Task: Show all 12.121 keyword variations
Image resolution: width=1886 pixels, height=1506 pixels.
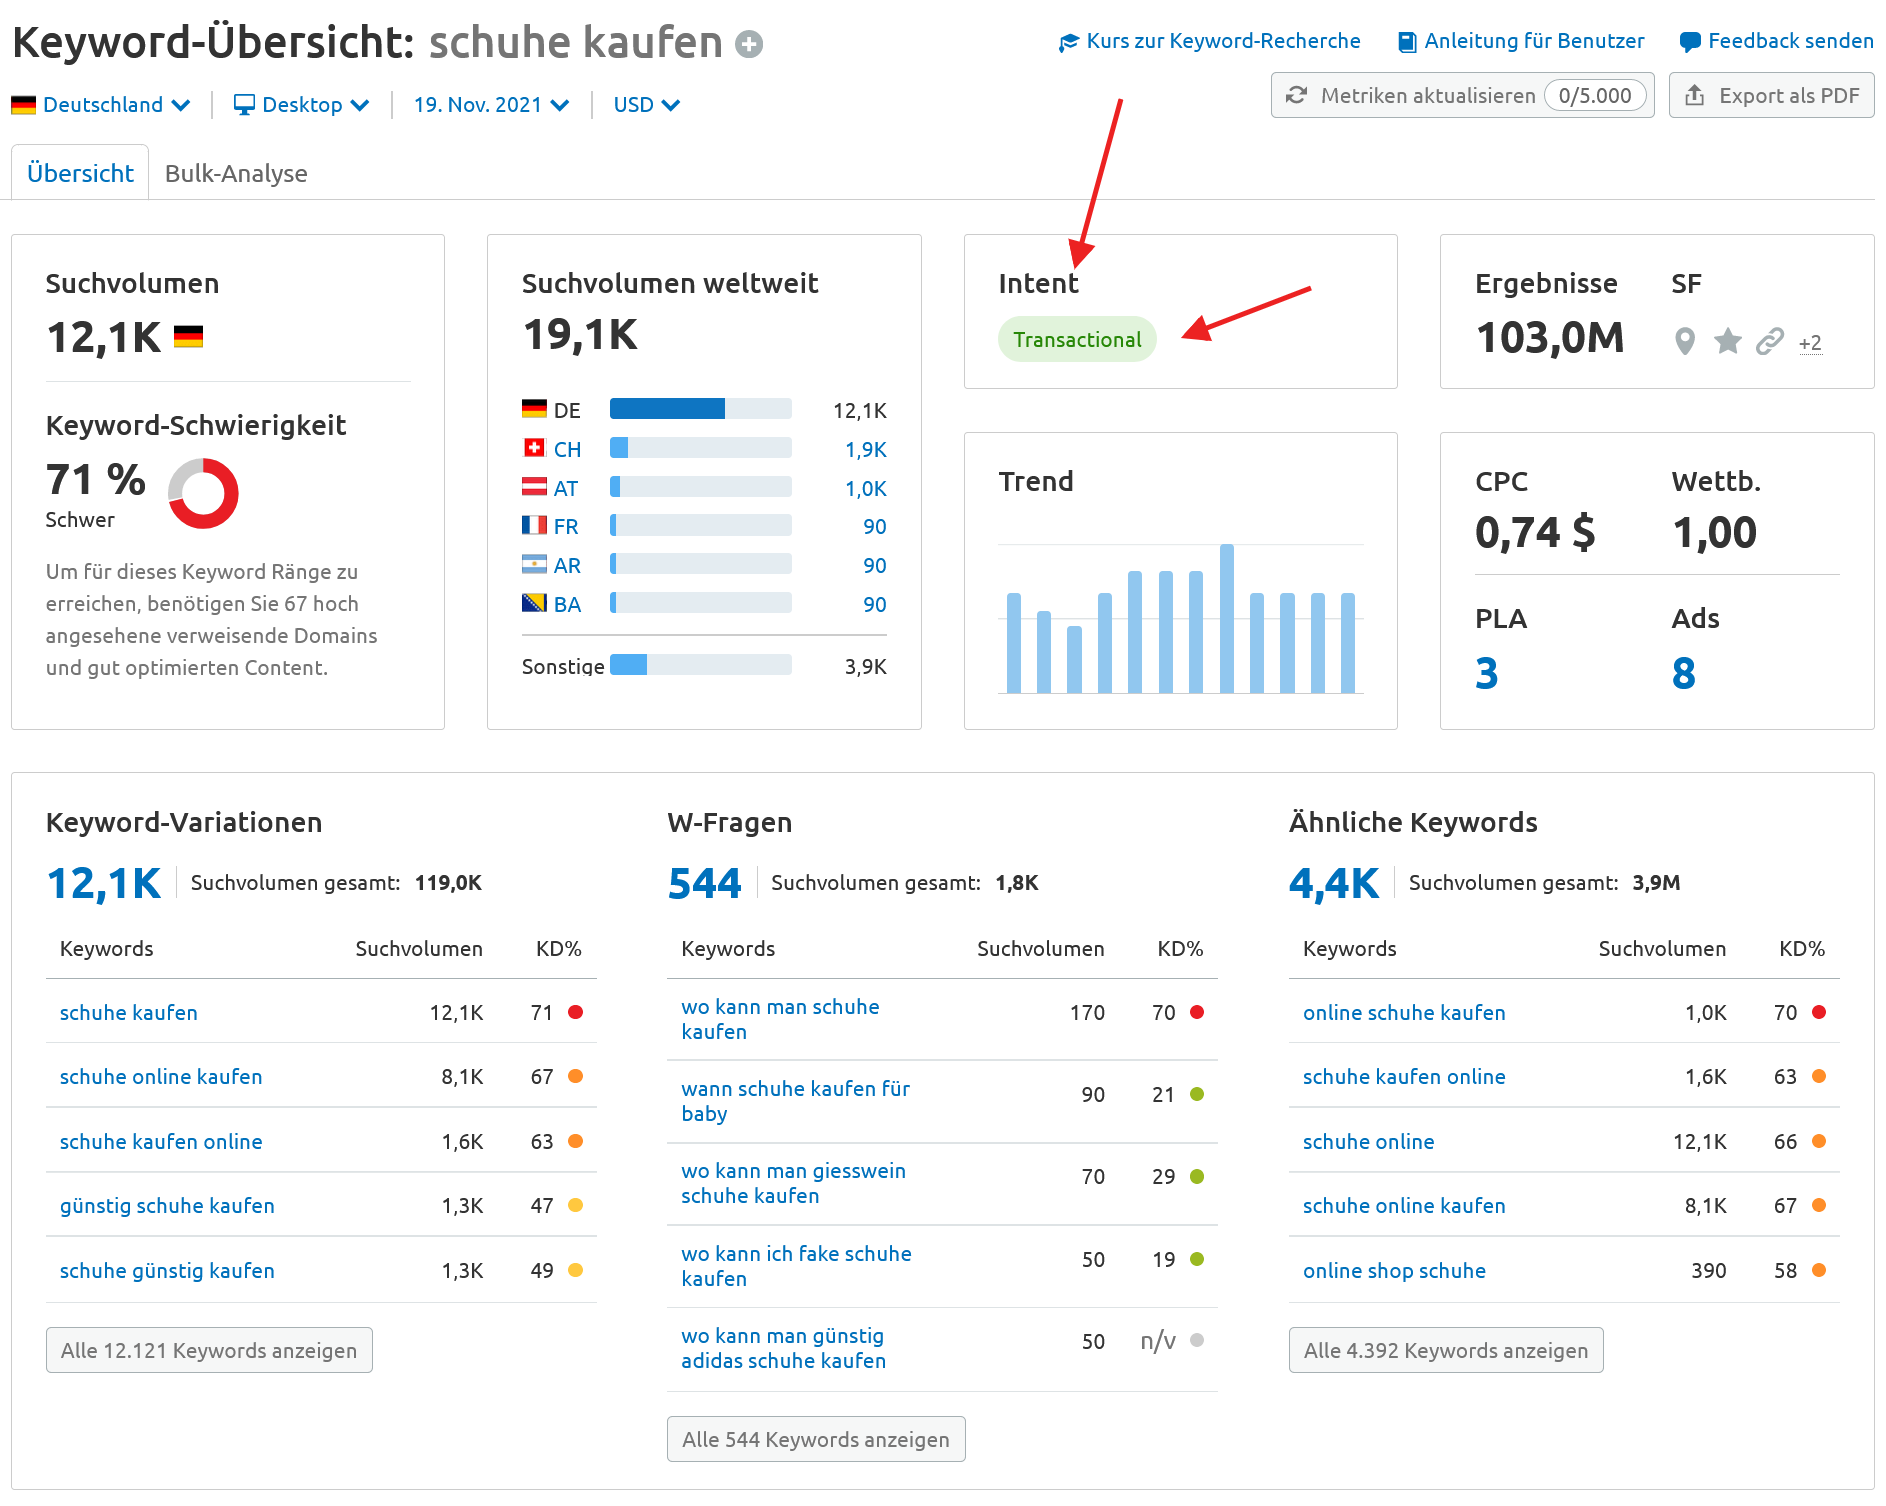Action: coord(209,1350)
